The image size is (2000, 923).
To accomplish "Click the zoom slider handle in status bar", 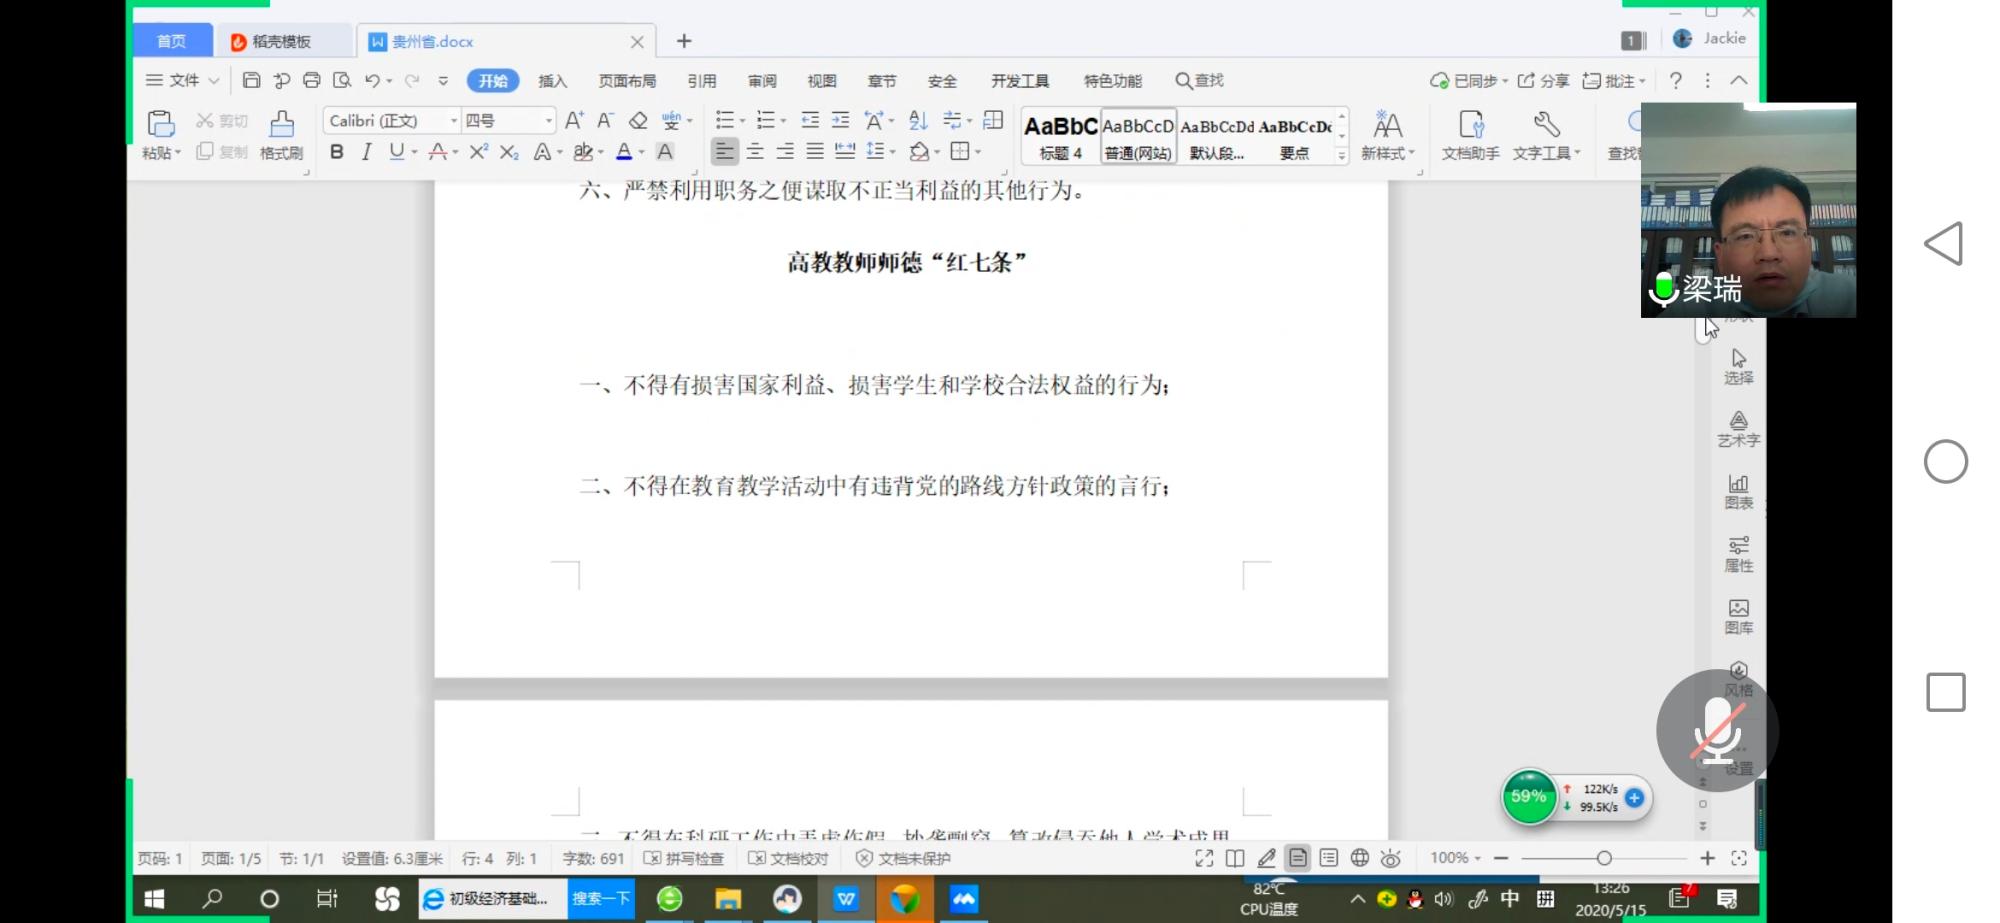I will pyautogui.click(x=1604, y=858).
